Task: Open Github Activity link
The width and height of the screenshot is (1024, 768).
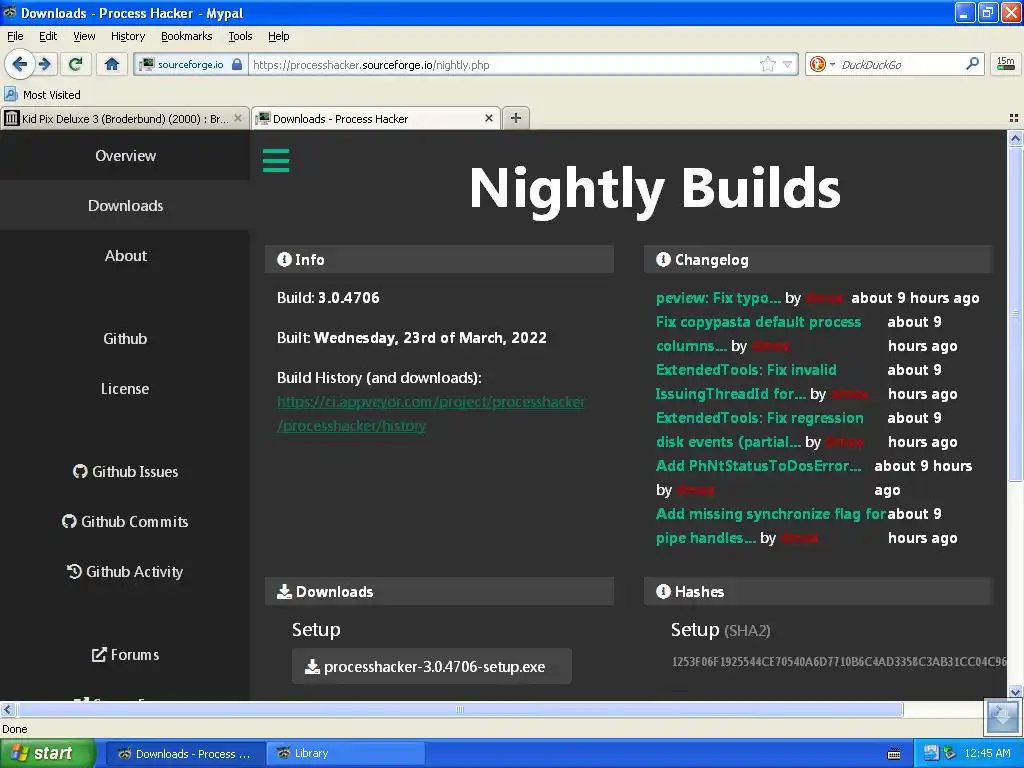Action: click(125, 571)
